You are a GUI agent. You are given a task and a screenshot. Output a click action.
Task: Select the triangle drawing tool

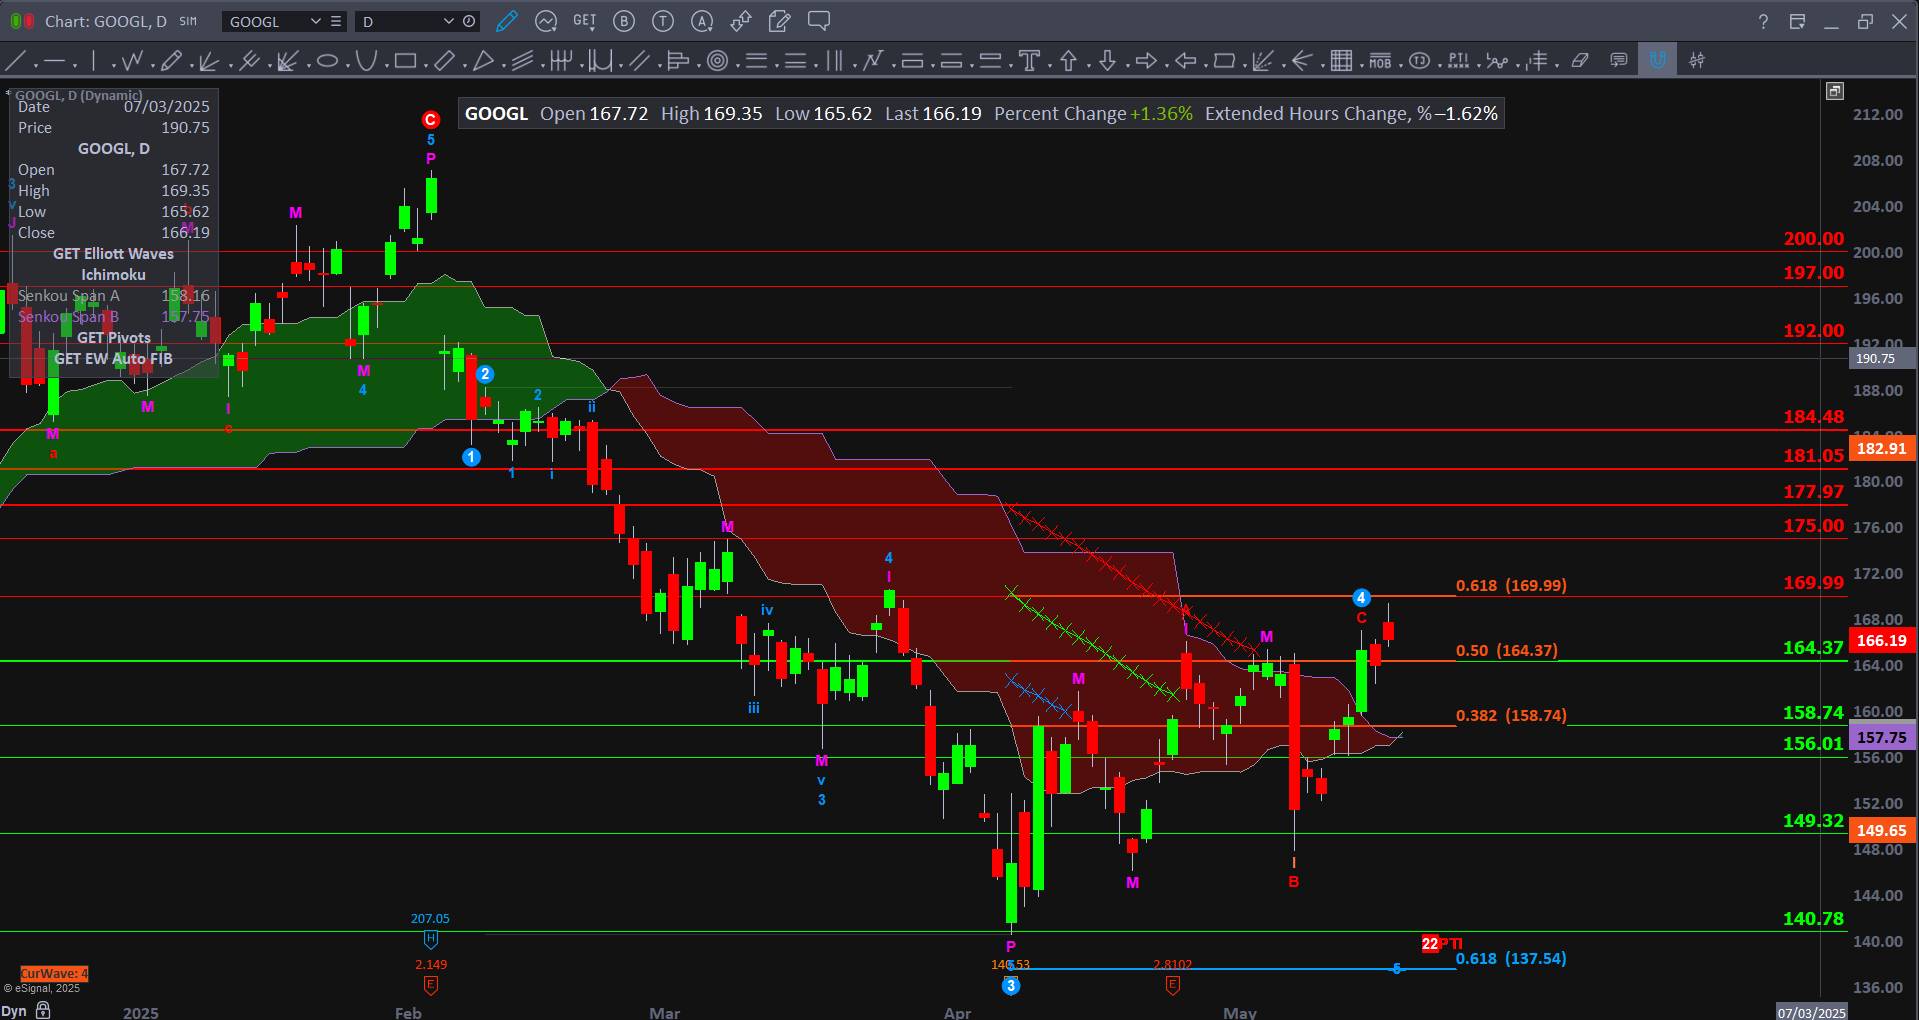tap(483, 61)
